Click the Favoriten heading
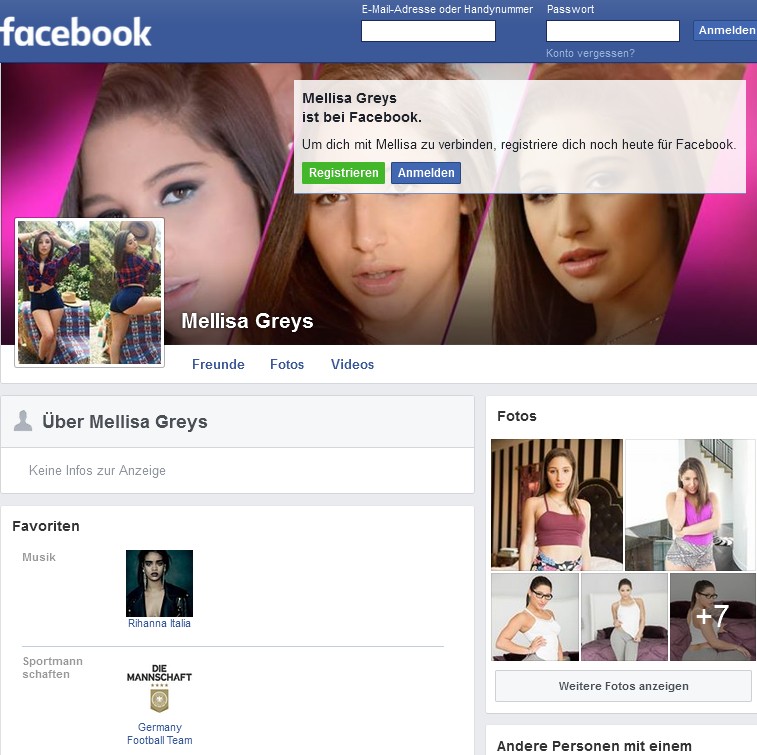757x755 pixels. pyautogui.click(x=46, y=526)
